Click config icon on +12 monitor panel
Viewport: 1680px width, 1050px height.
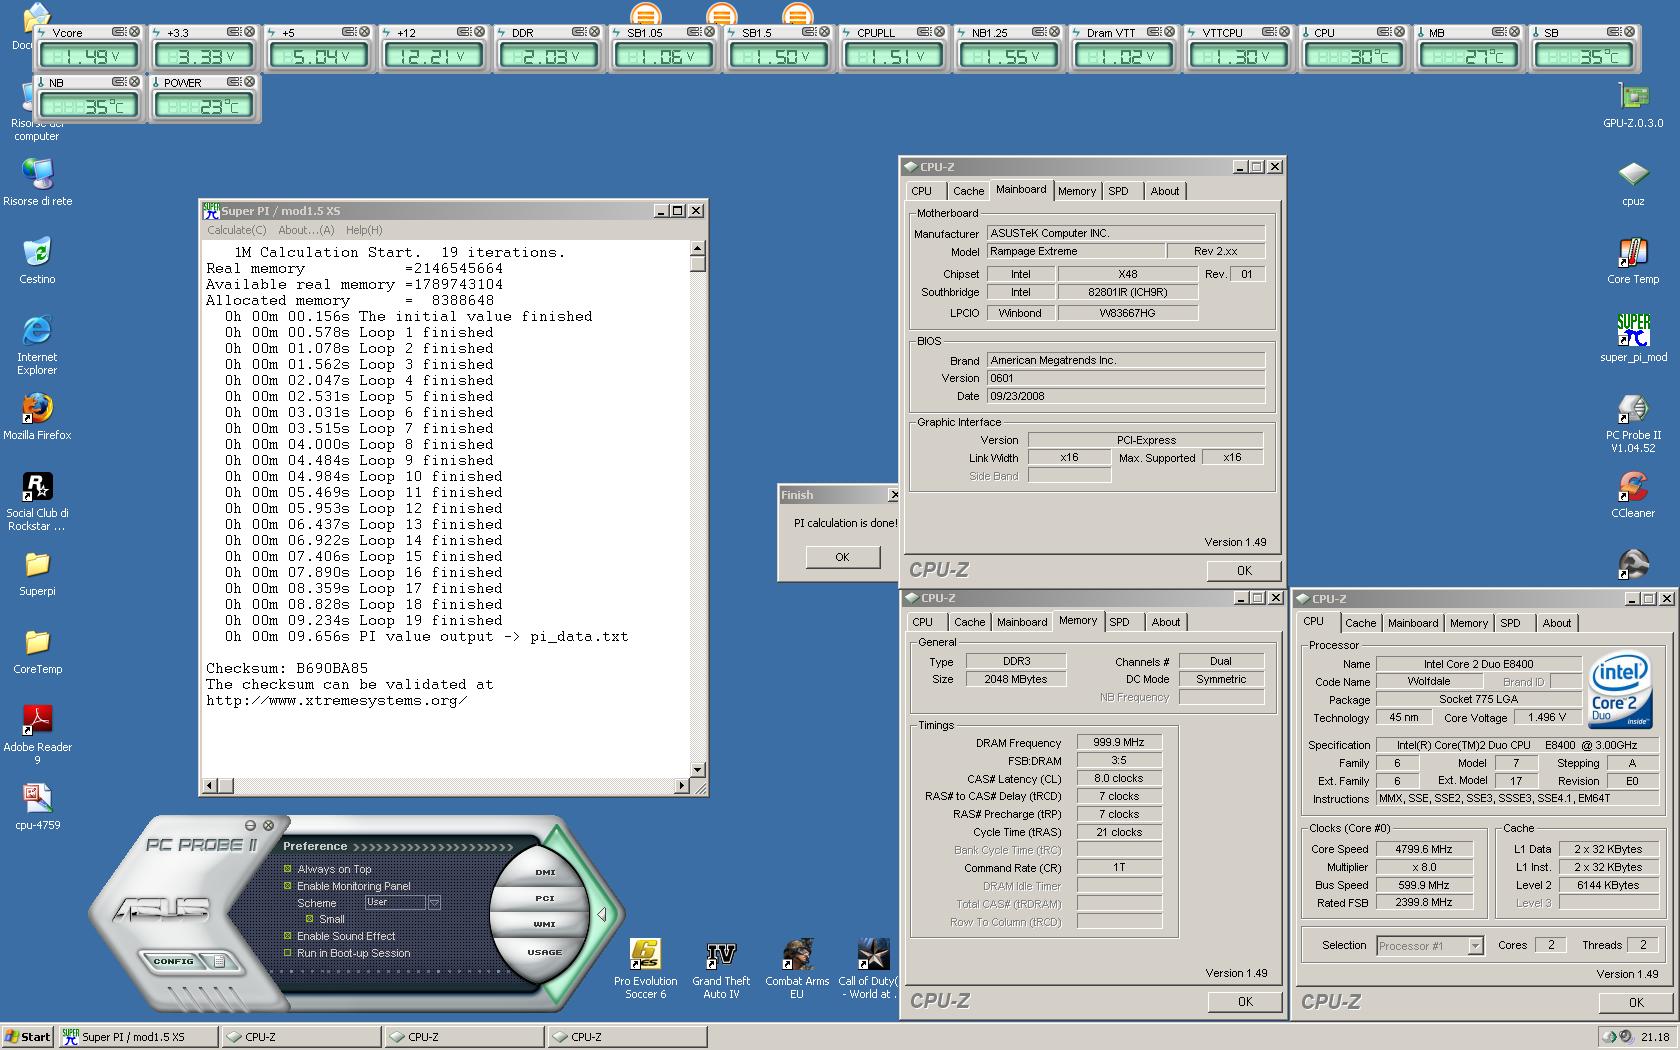tap(464, 32)
